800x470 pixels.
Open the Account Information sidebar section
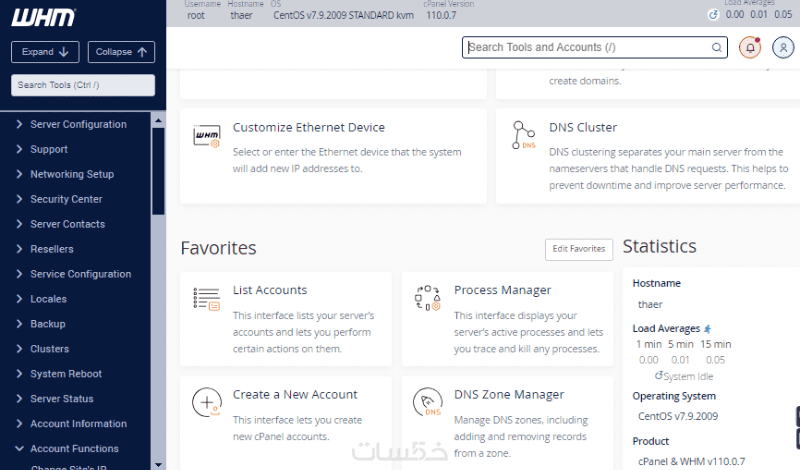(x=78, y=424)
